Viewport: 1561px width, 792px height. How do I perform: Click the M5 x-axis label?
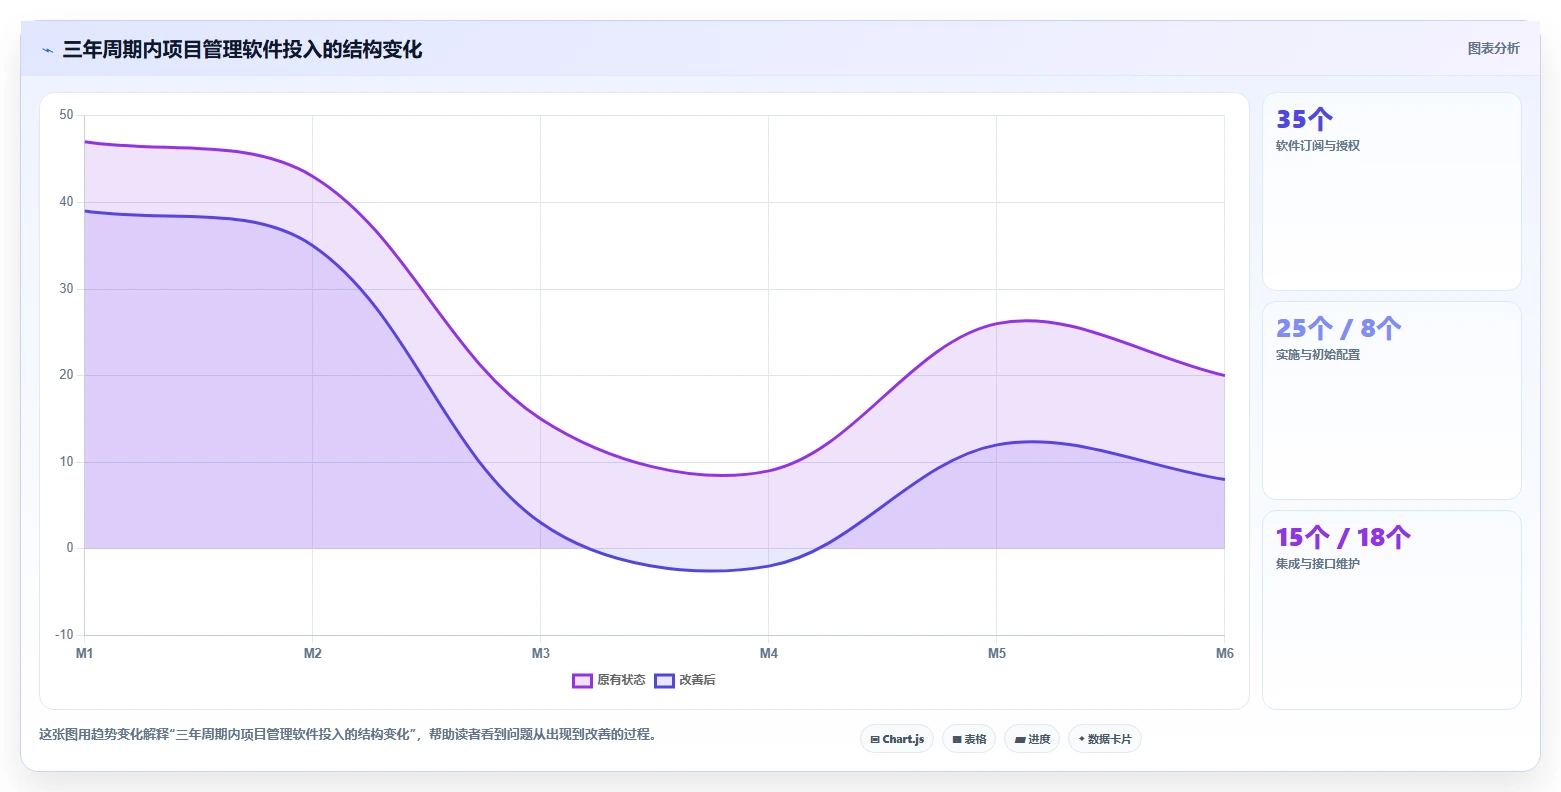(997, 653)
